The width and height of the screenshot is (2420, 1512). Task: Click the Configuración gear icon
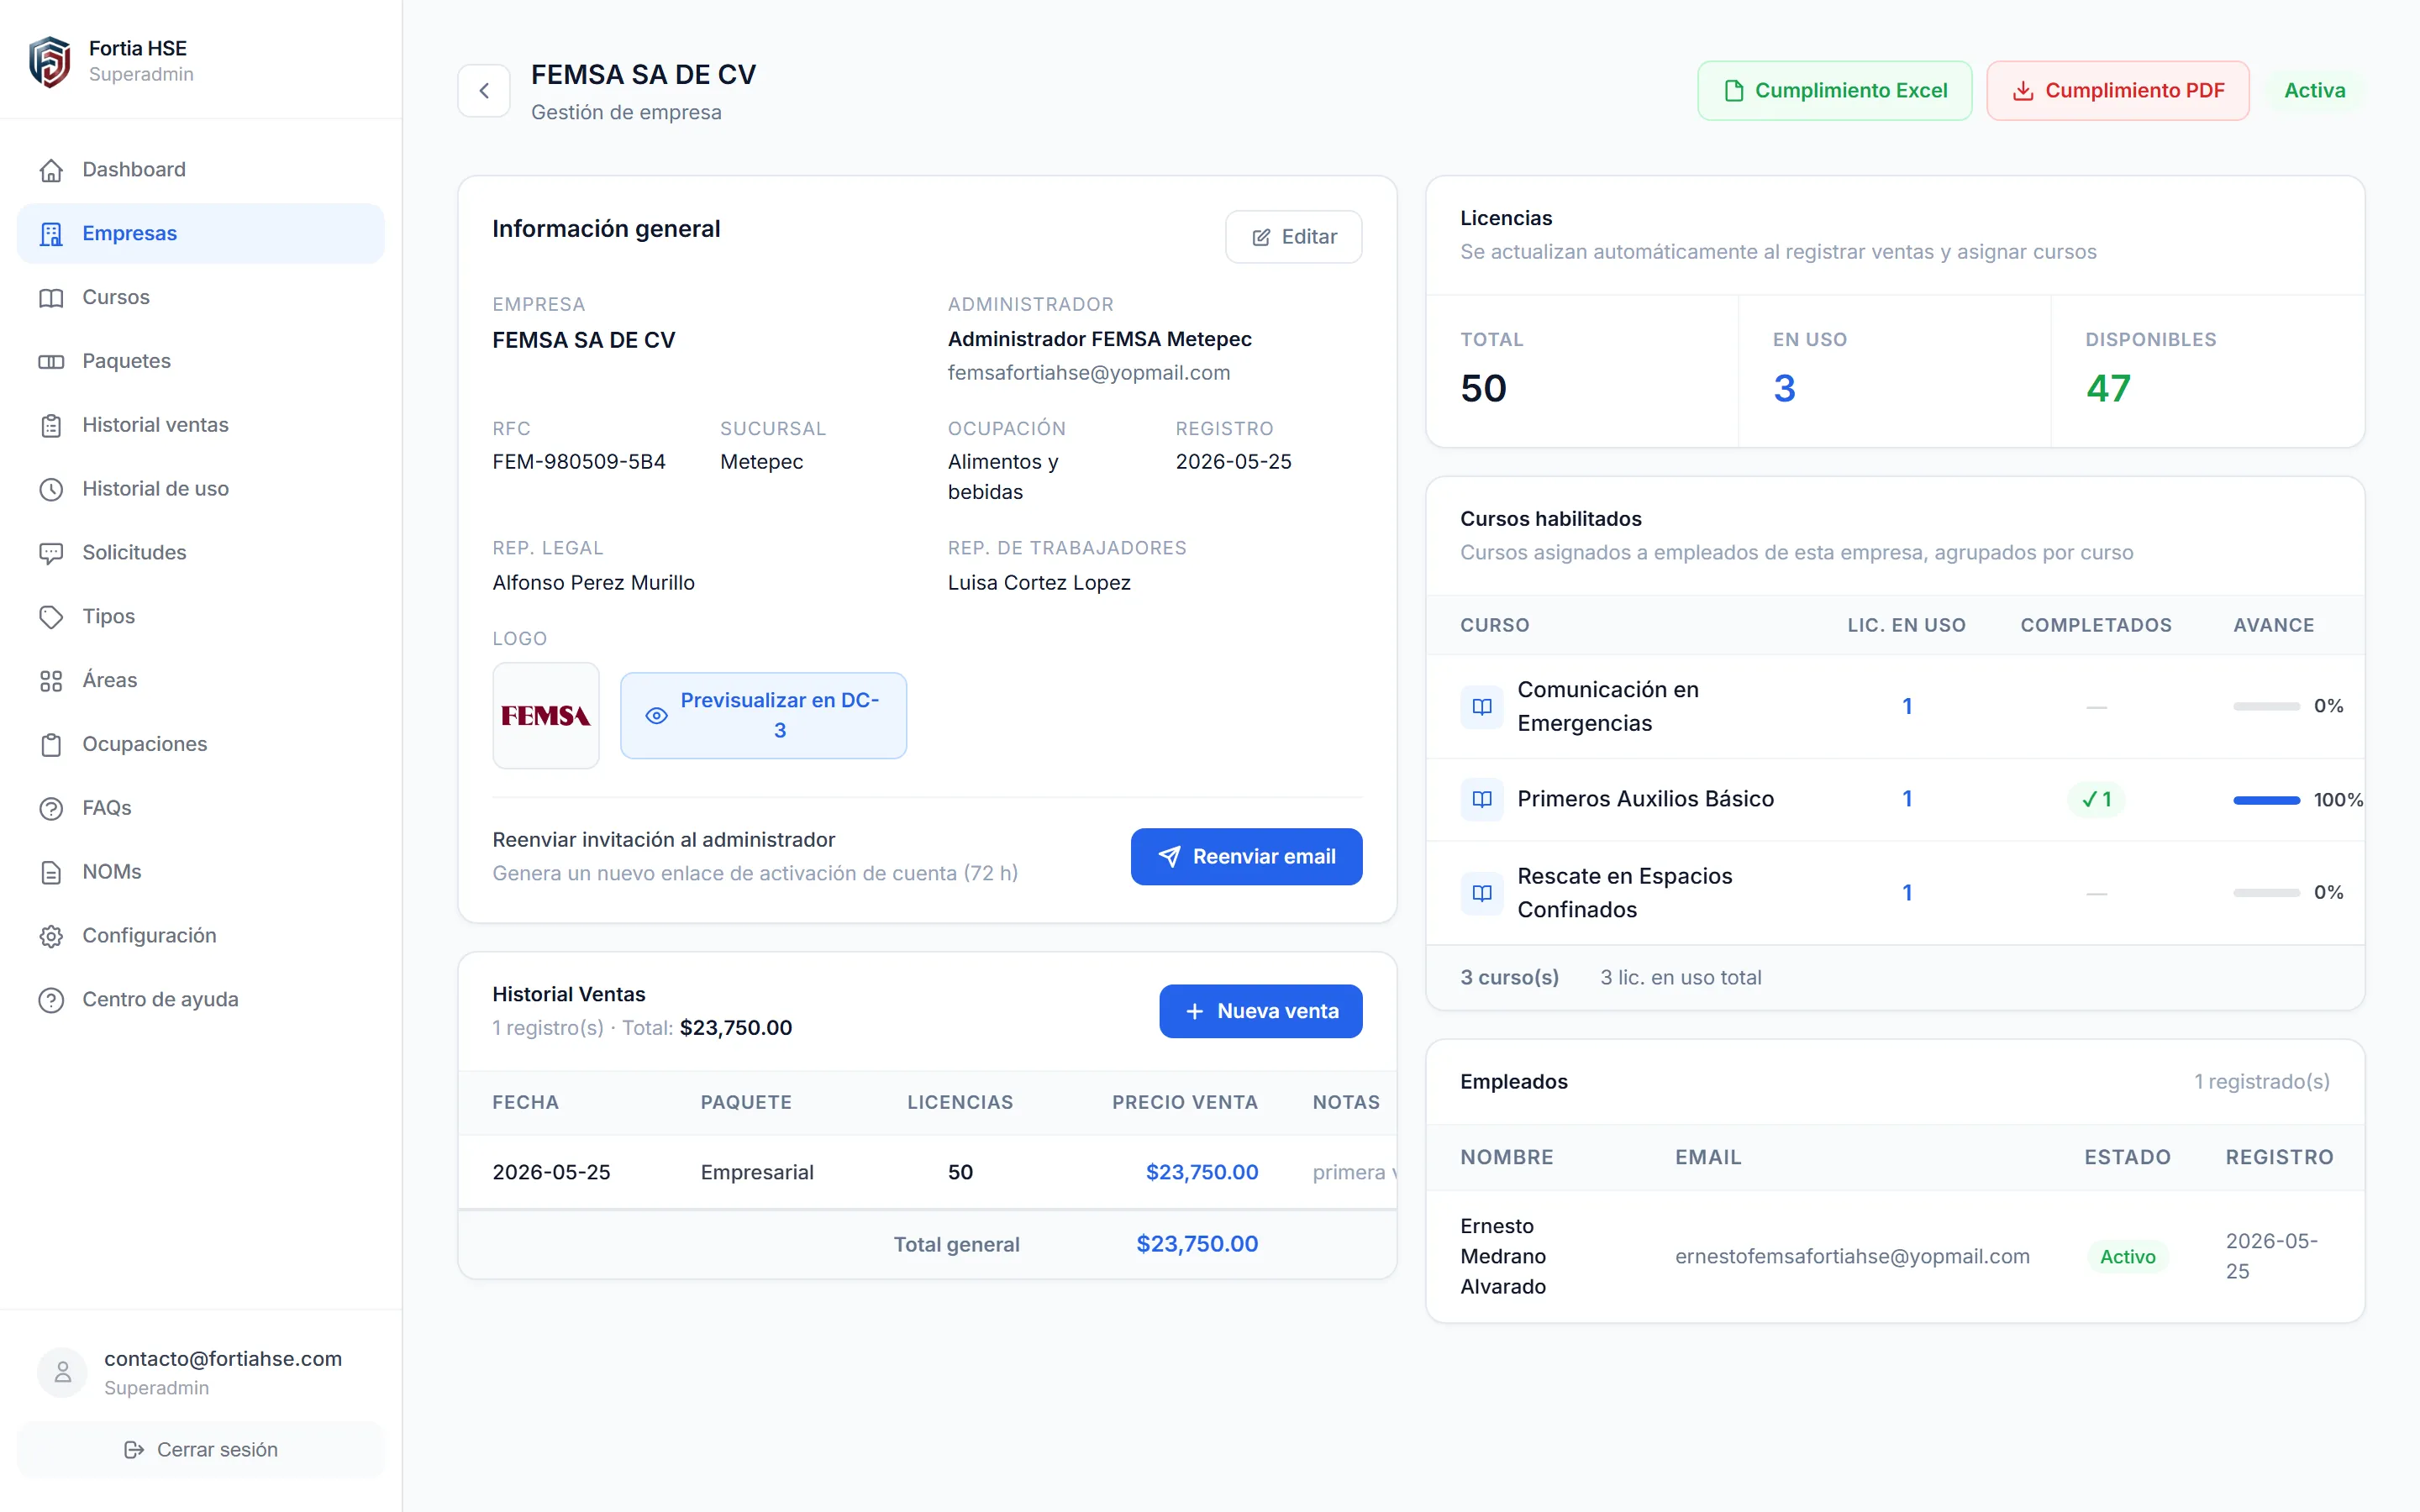coord(51,936)
